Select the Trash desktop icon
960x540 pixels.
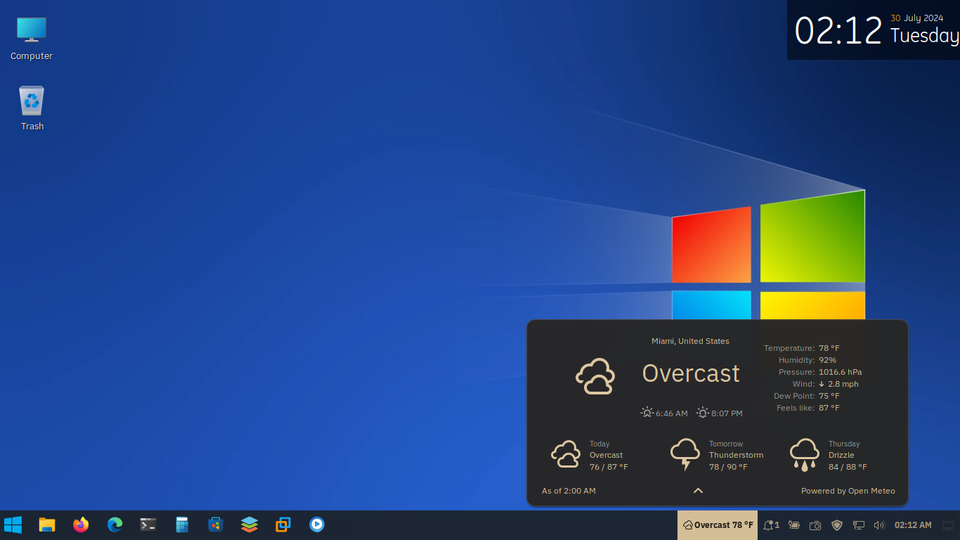pyautogui.click(x=32, y=106)
